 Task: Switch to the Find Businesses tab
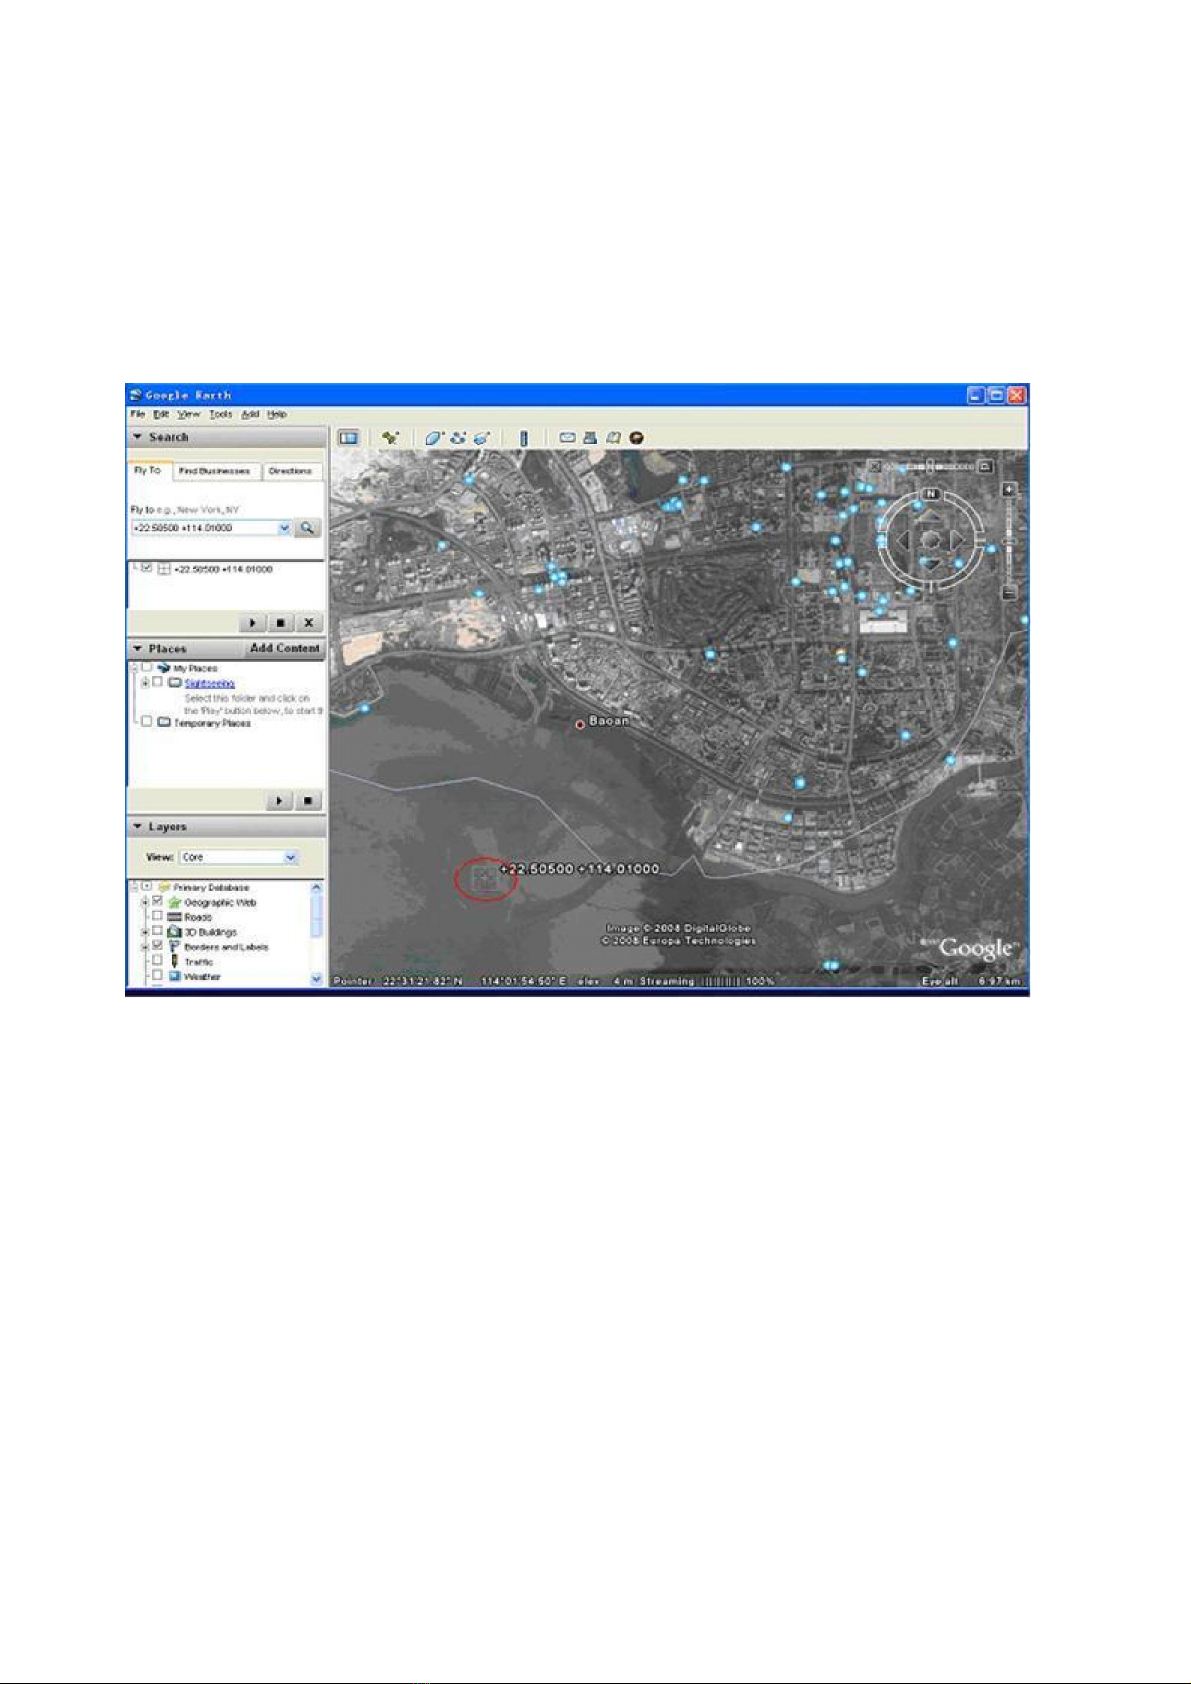click(x=215, y=471)
